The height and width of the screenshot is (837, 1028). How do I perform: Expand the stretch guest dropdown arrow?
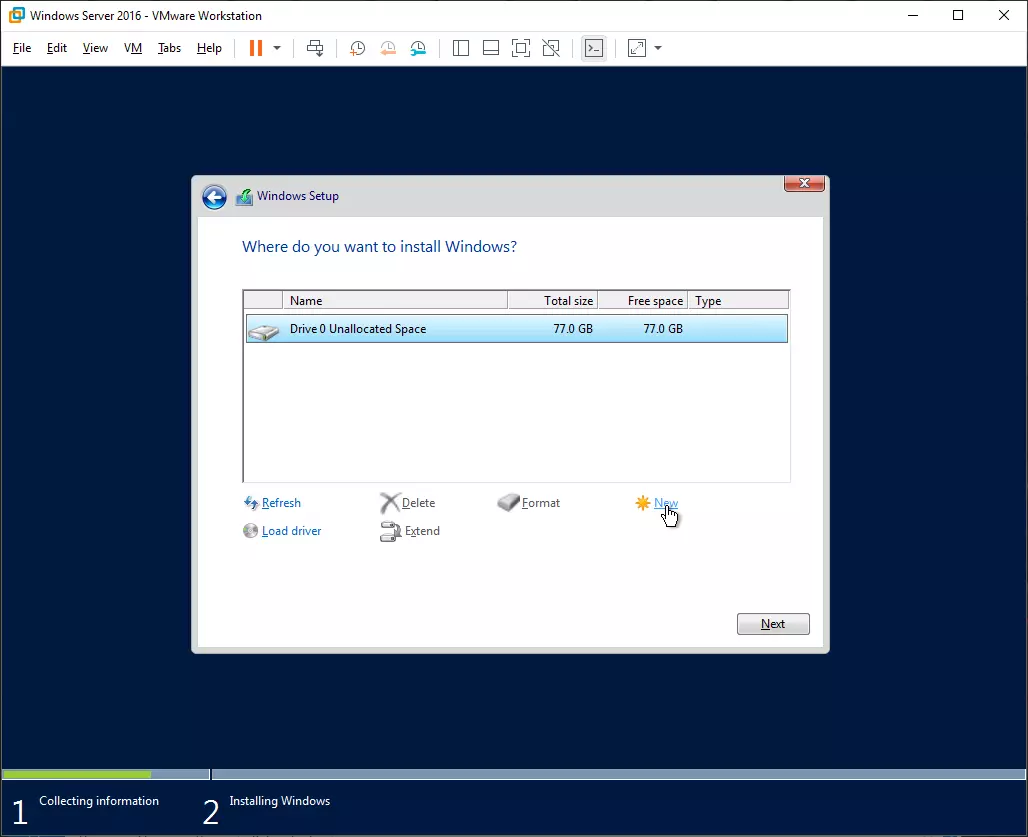point(658,48)
